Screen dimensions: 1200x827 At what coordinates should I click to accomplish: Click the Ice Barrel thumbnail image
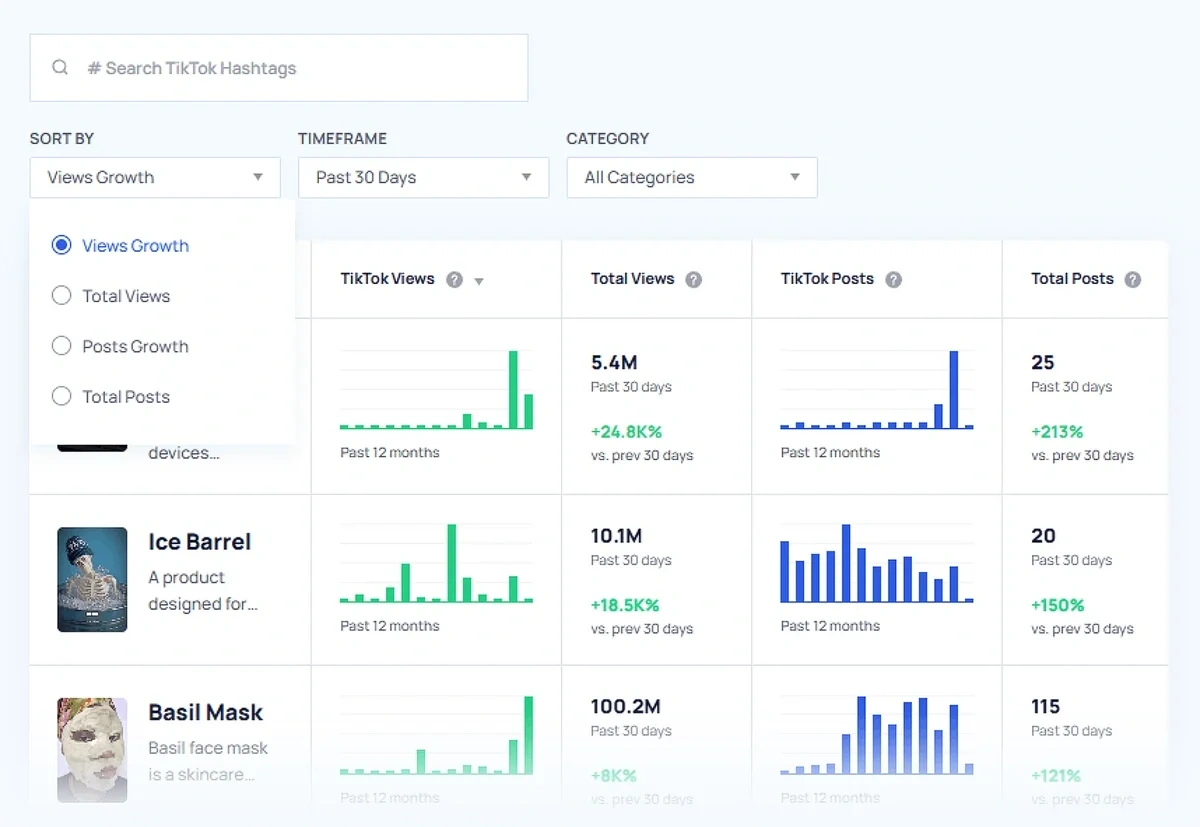pos(92,580)
